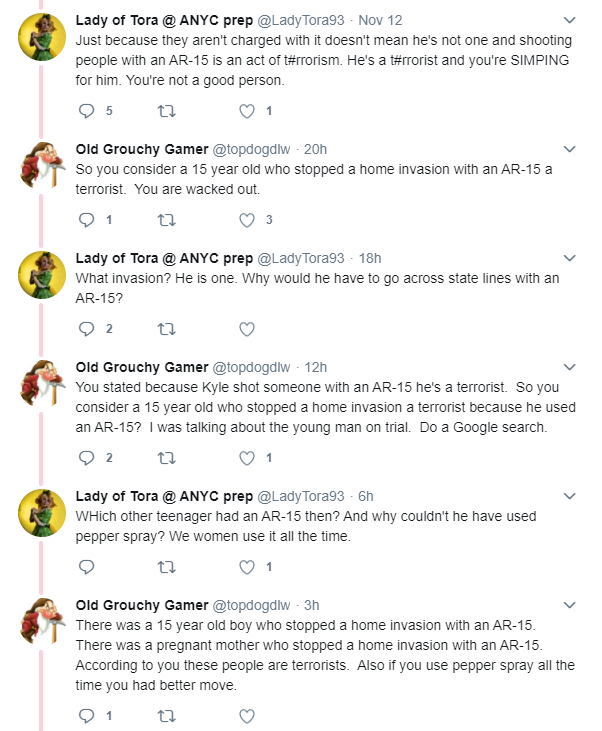Viewport: 602px width, 731px height.
Task: Reply to the 20h Old Grouchy Gamer tweet
Action: pos(87,220)
